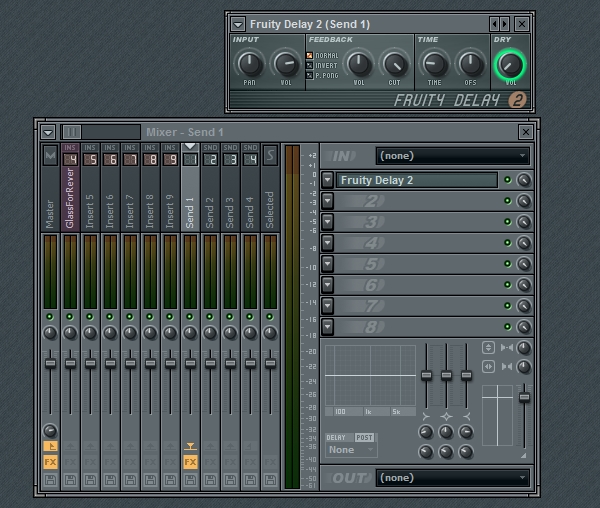Click the OFS knob in Fruity Delay 2
The height and width of the screenshot is (508, 600).
(470, 64)
